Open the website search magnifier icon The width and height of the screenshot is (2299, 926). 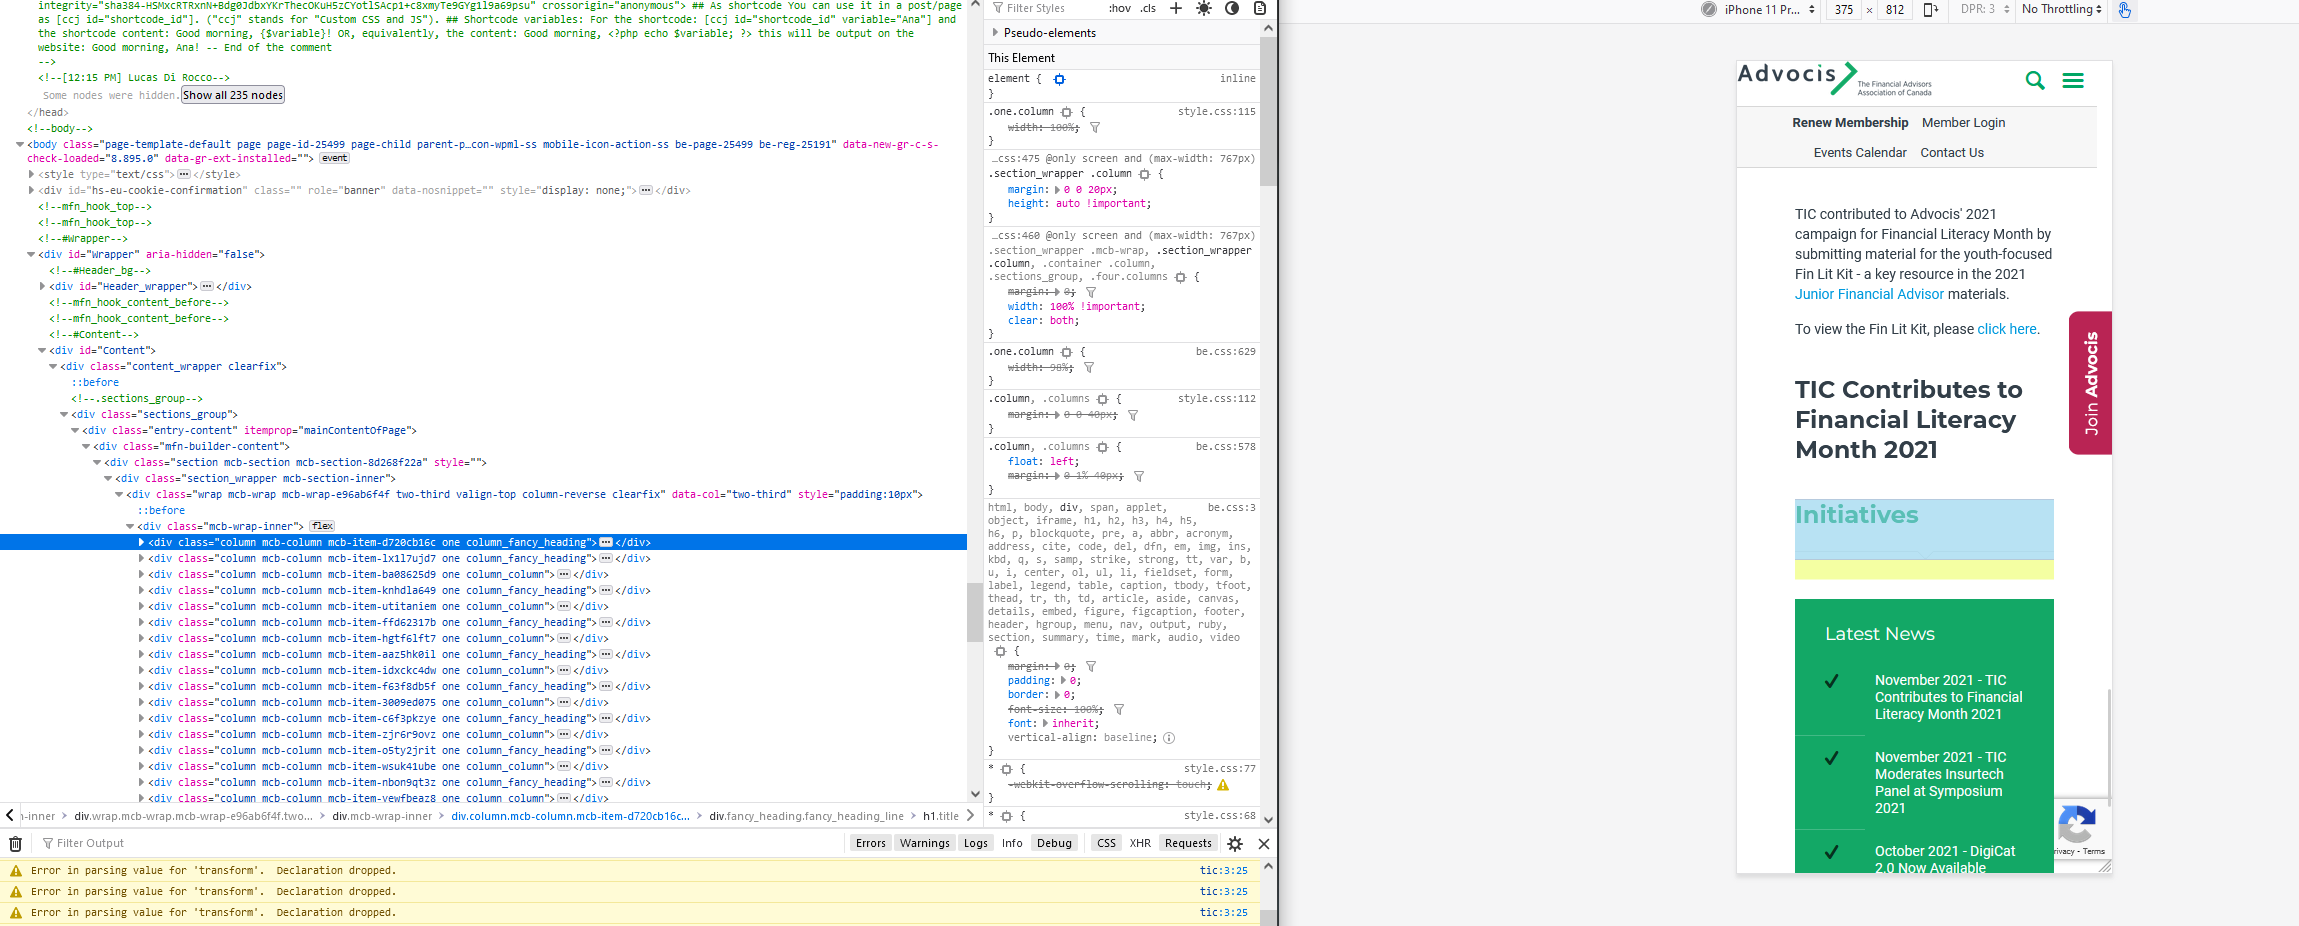(2035, 80)
